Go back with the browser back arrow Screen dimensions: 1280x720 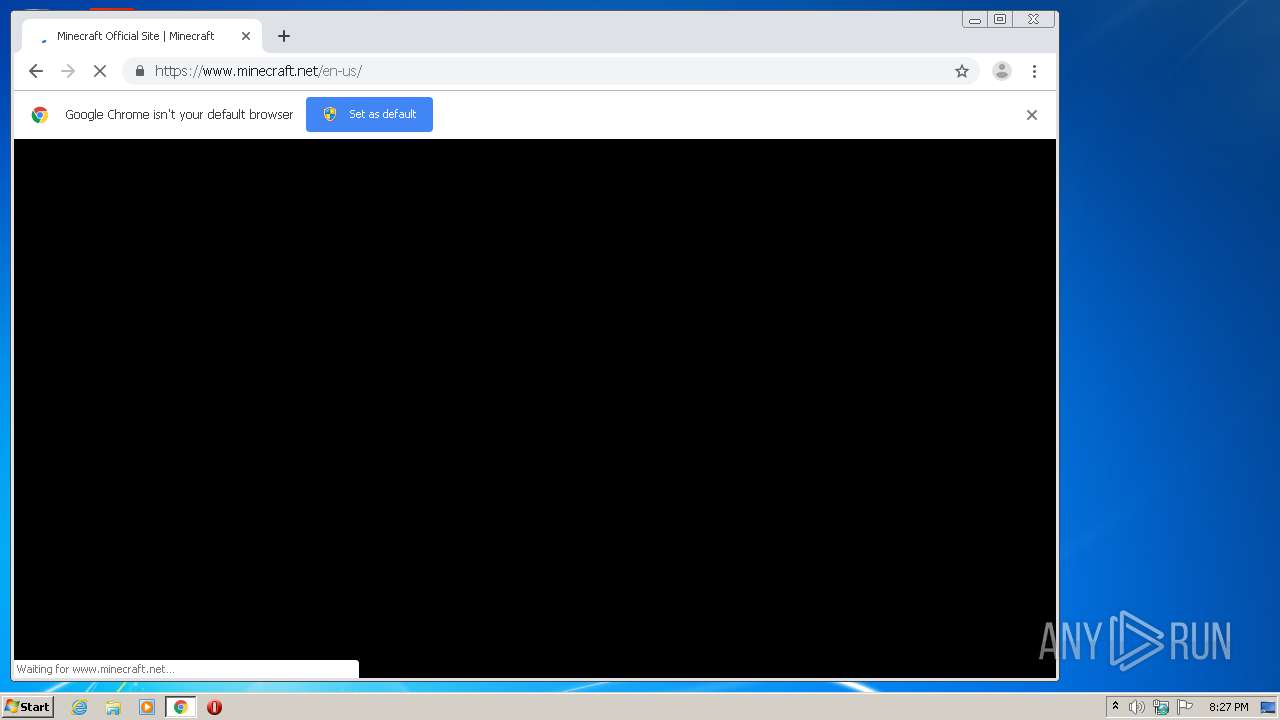(36, 71)
